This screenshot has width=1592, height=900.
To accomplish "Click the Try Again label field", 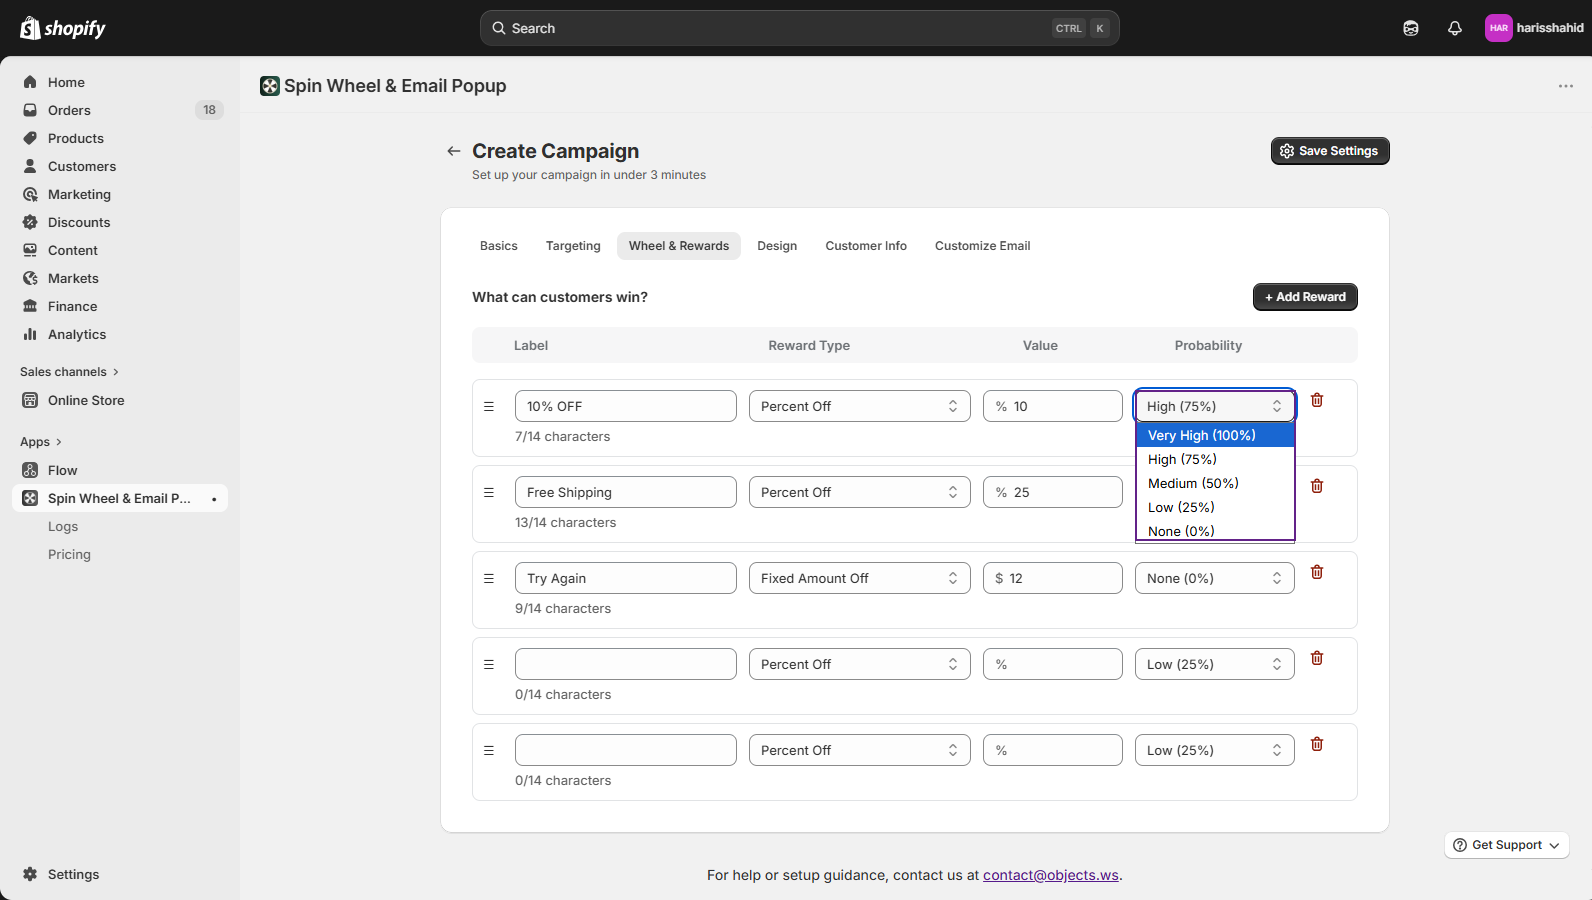I will [626, 578].
